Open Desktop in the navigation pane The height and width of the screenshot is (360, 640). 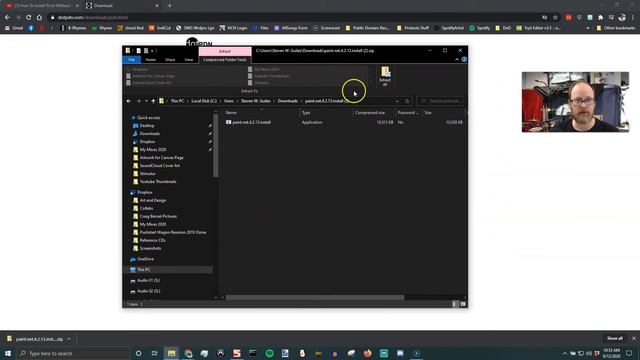pos(147,126)
